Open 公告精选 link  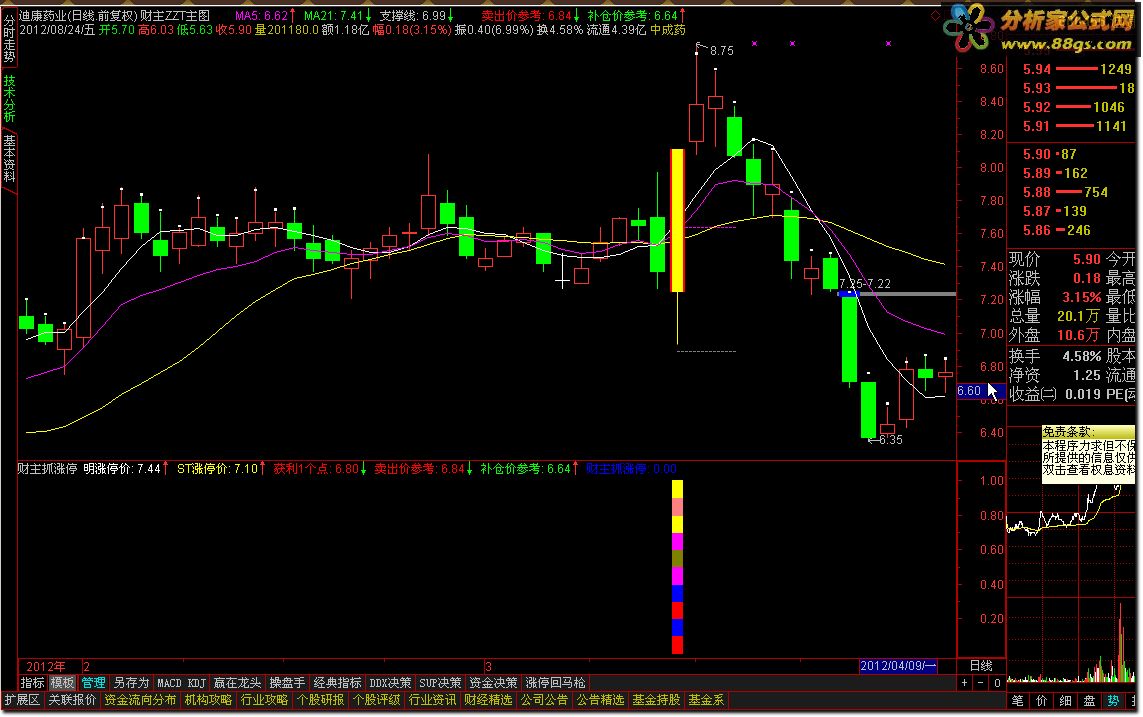(601, 700)
